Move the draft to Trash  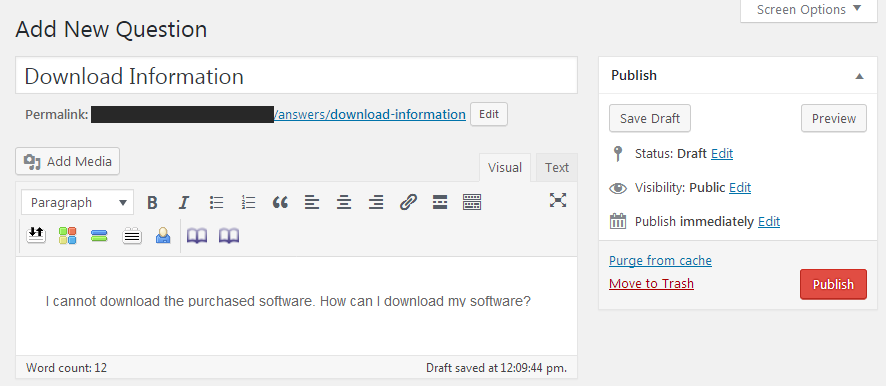(651, 283)
